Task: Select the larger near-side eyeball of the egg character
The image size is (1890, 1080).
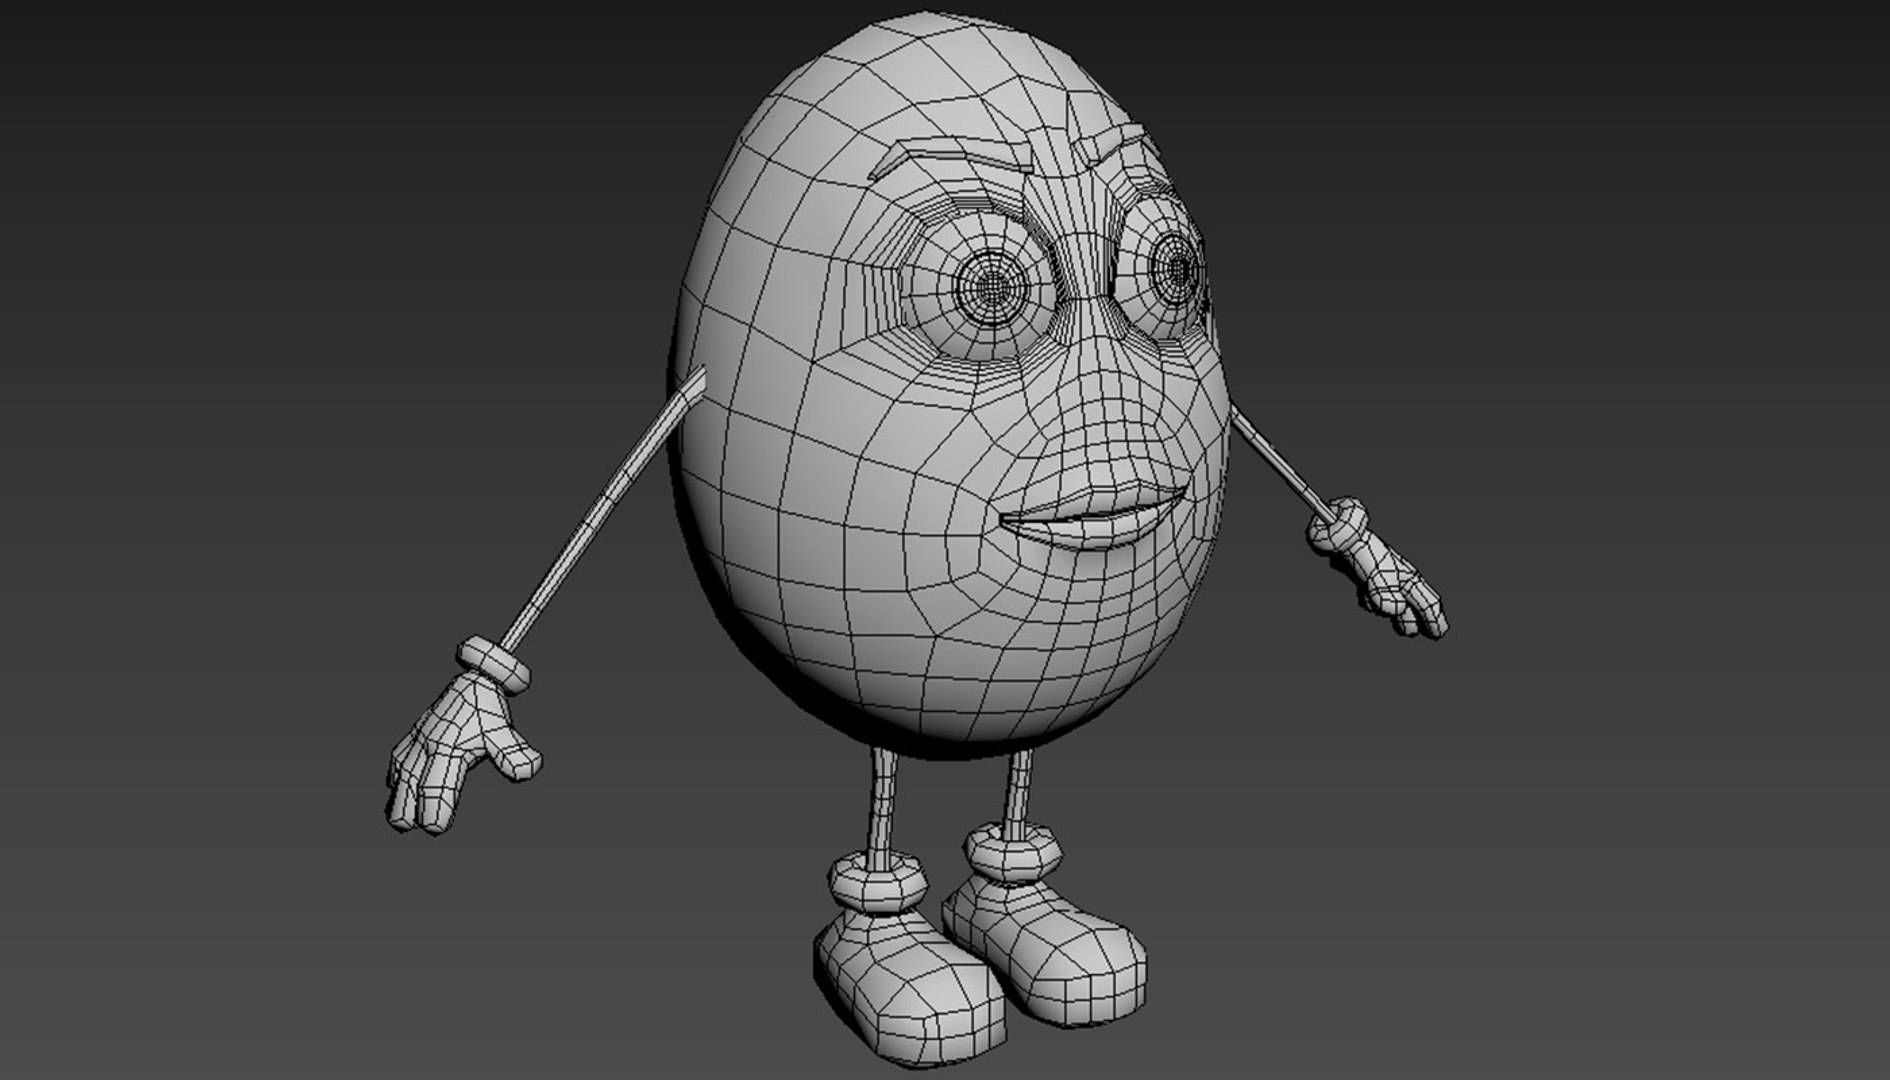Action: (980, 288)
